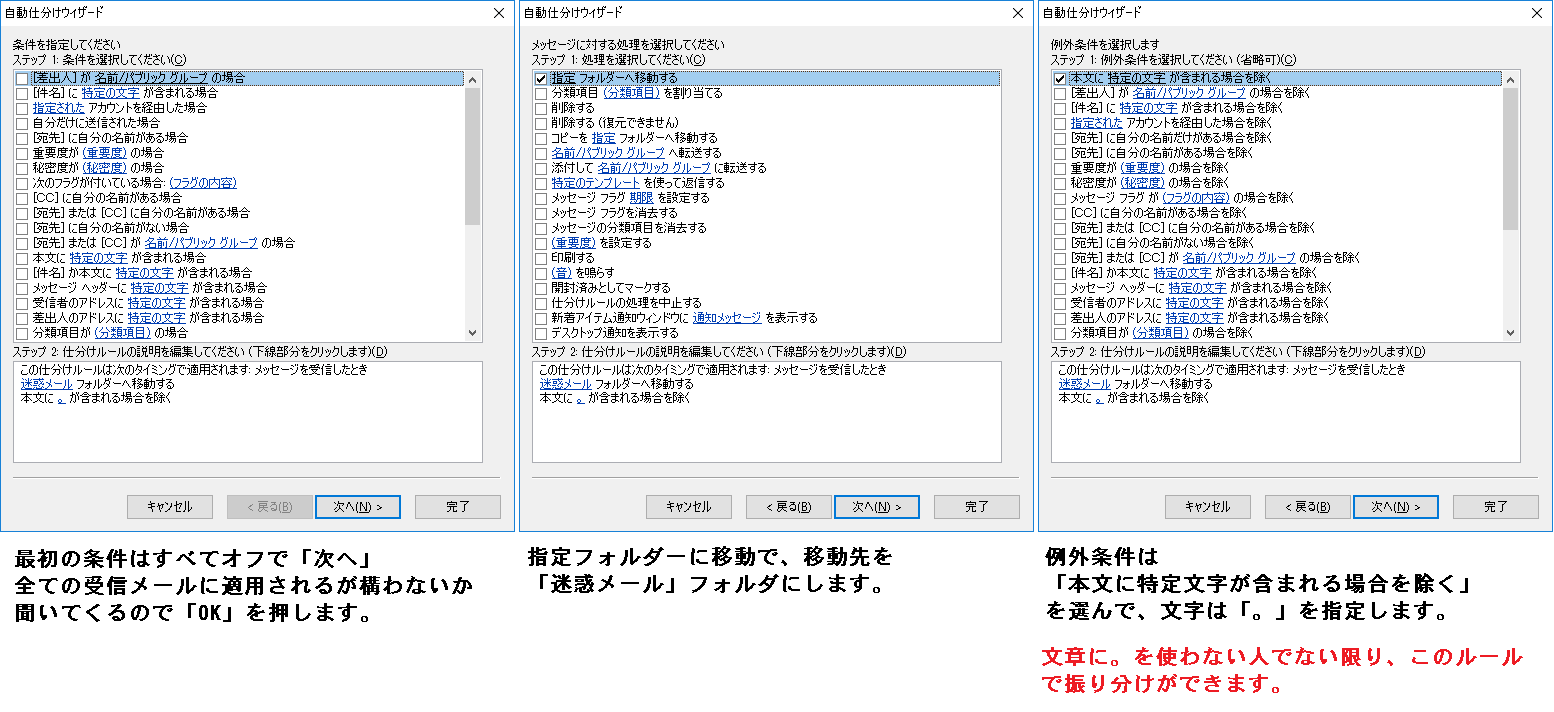Uncheck 本文に特定の文字が含まれる場合を除く in the right dialog
The image size is (1554, 712).
(x=1060, y=78)
